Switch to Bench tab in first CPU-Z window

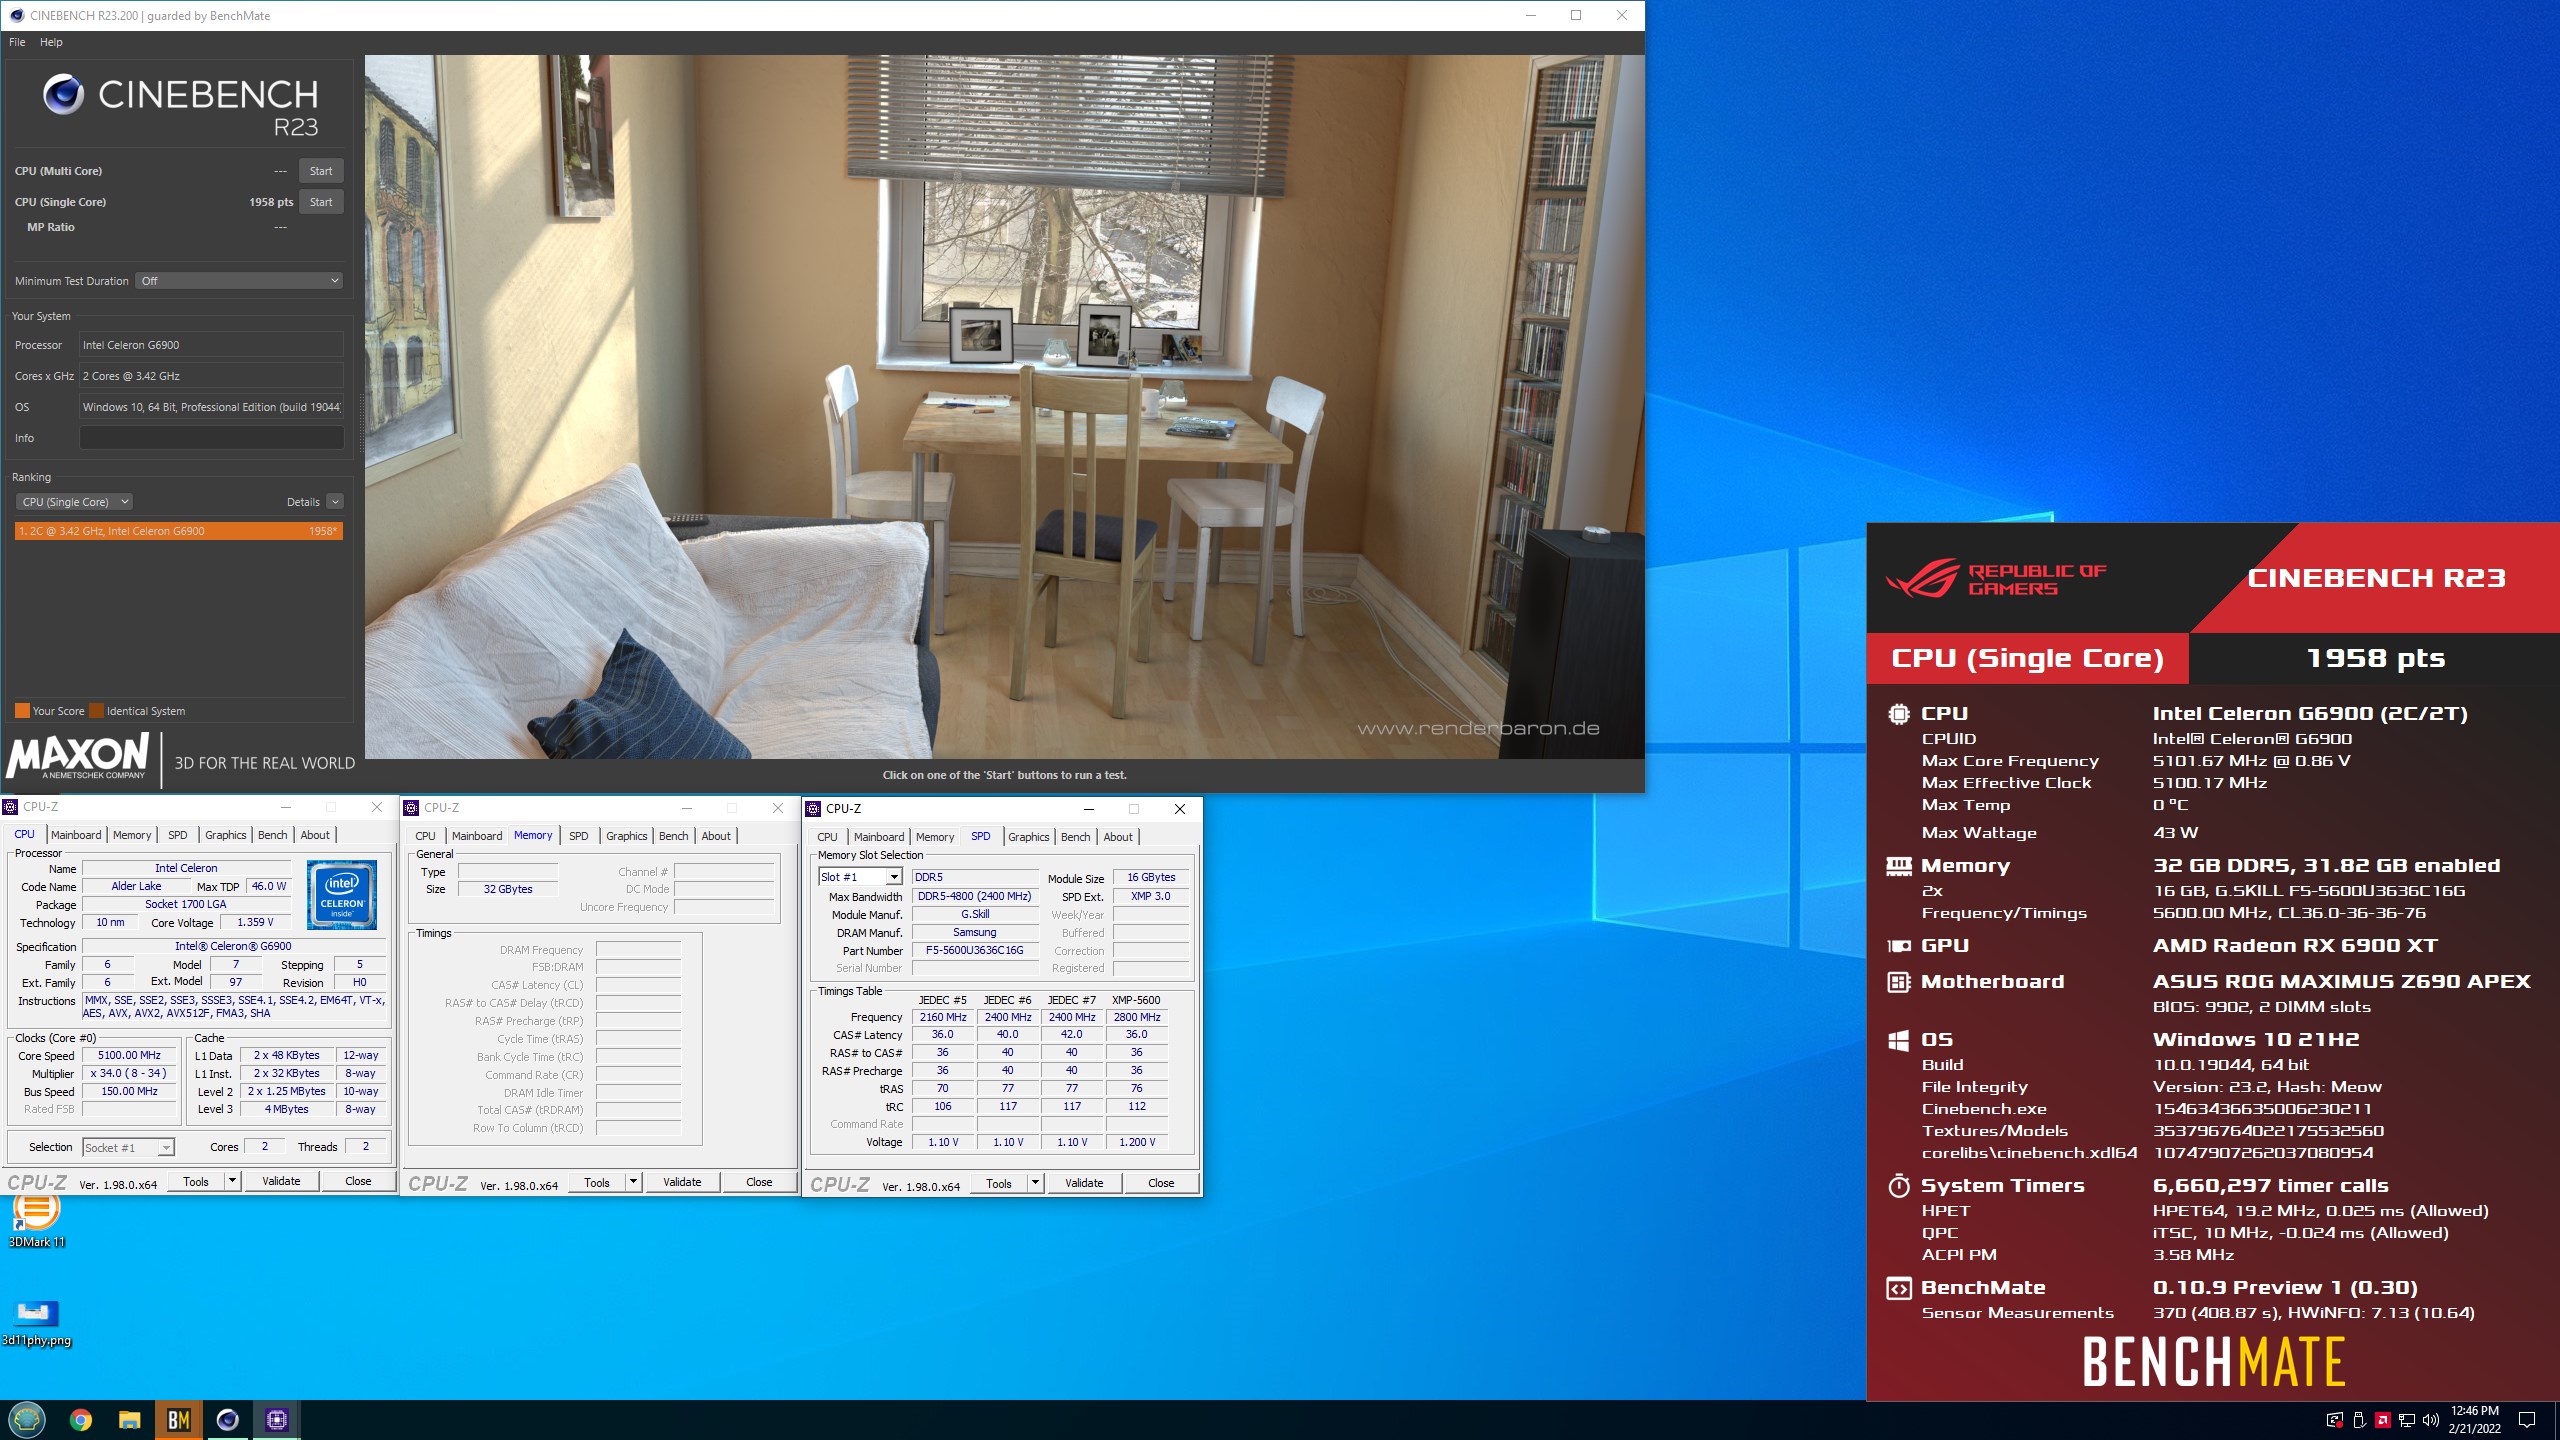272,835
